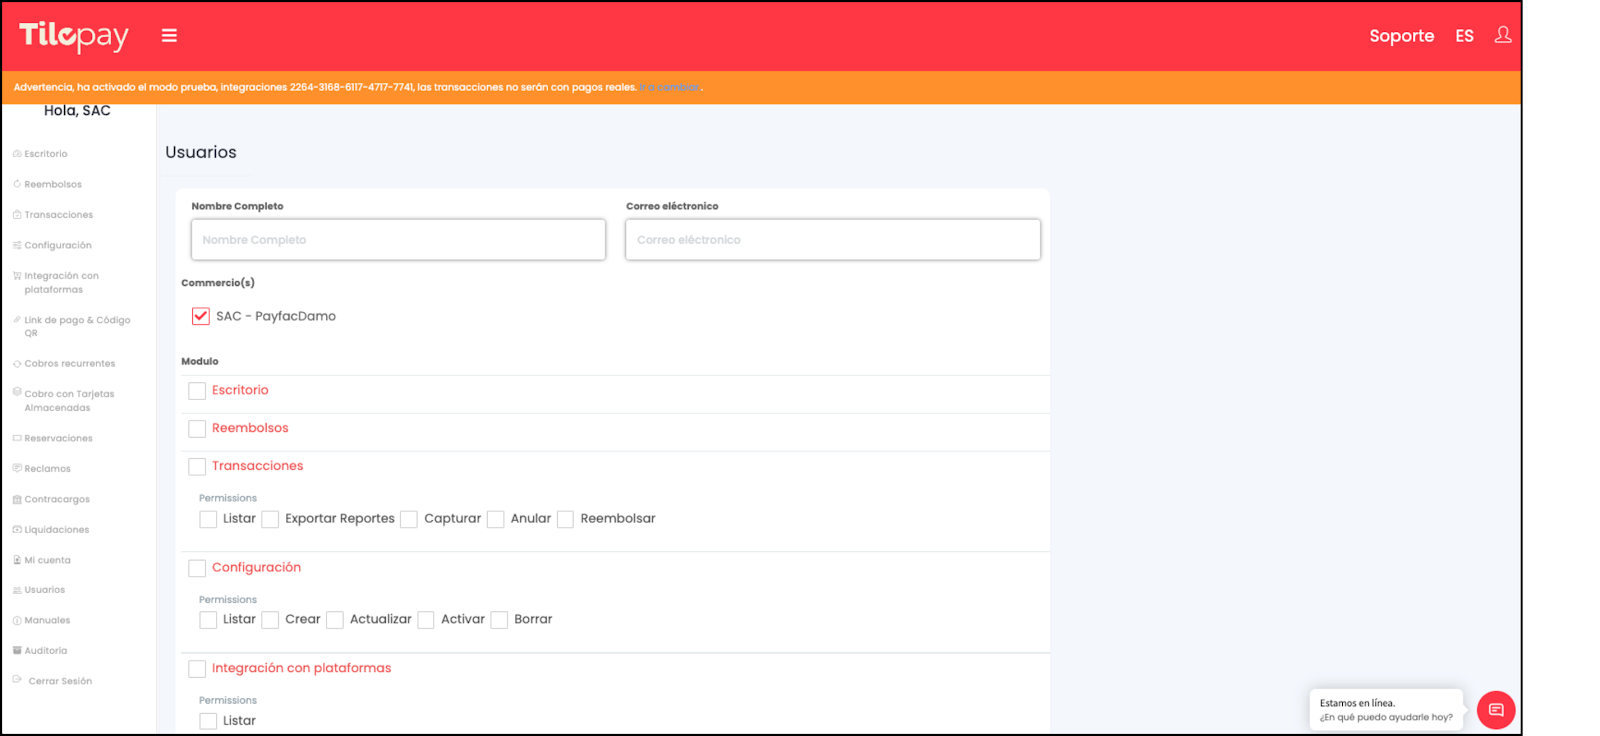
Task: Click the Tilopay logo
Action: coord(74,36)
